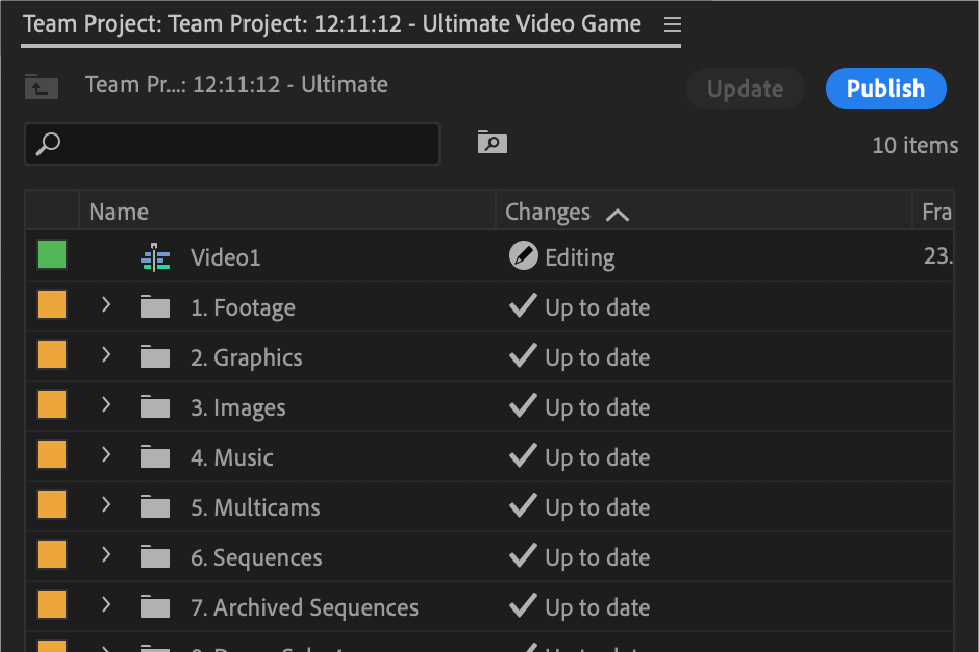979x652 pixels.
Task: Click the green label swatch for Video1
Action: point(52,255)
